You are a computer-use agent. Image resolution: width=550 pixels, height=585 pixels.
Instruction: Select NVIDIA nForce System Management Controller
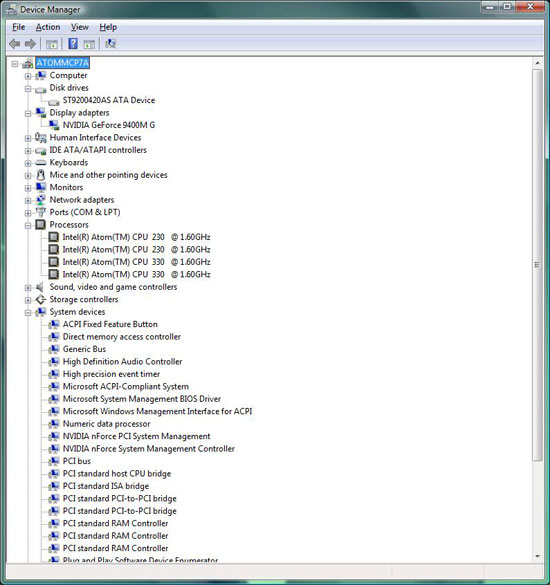click(149, 448)
